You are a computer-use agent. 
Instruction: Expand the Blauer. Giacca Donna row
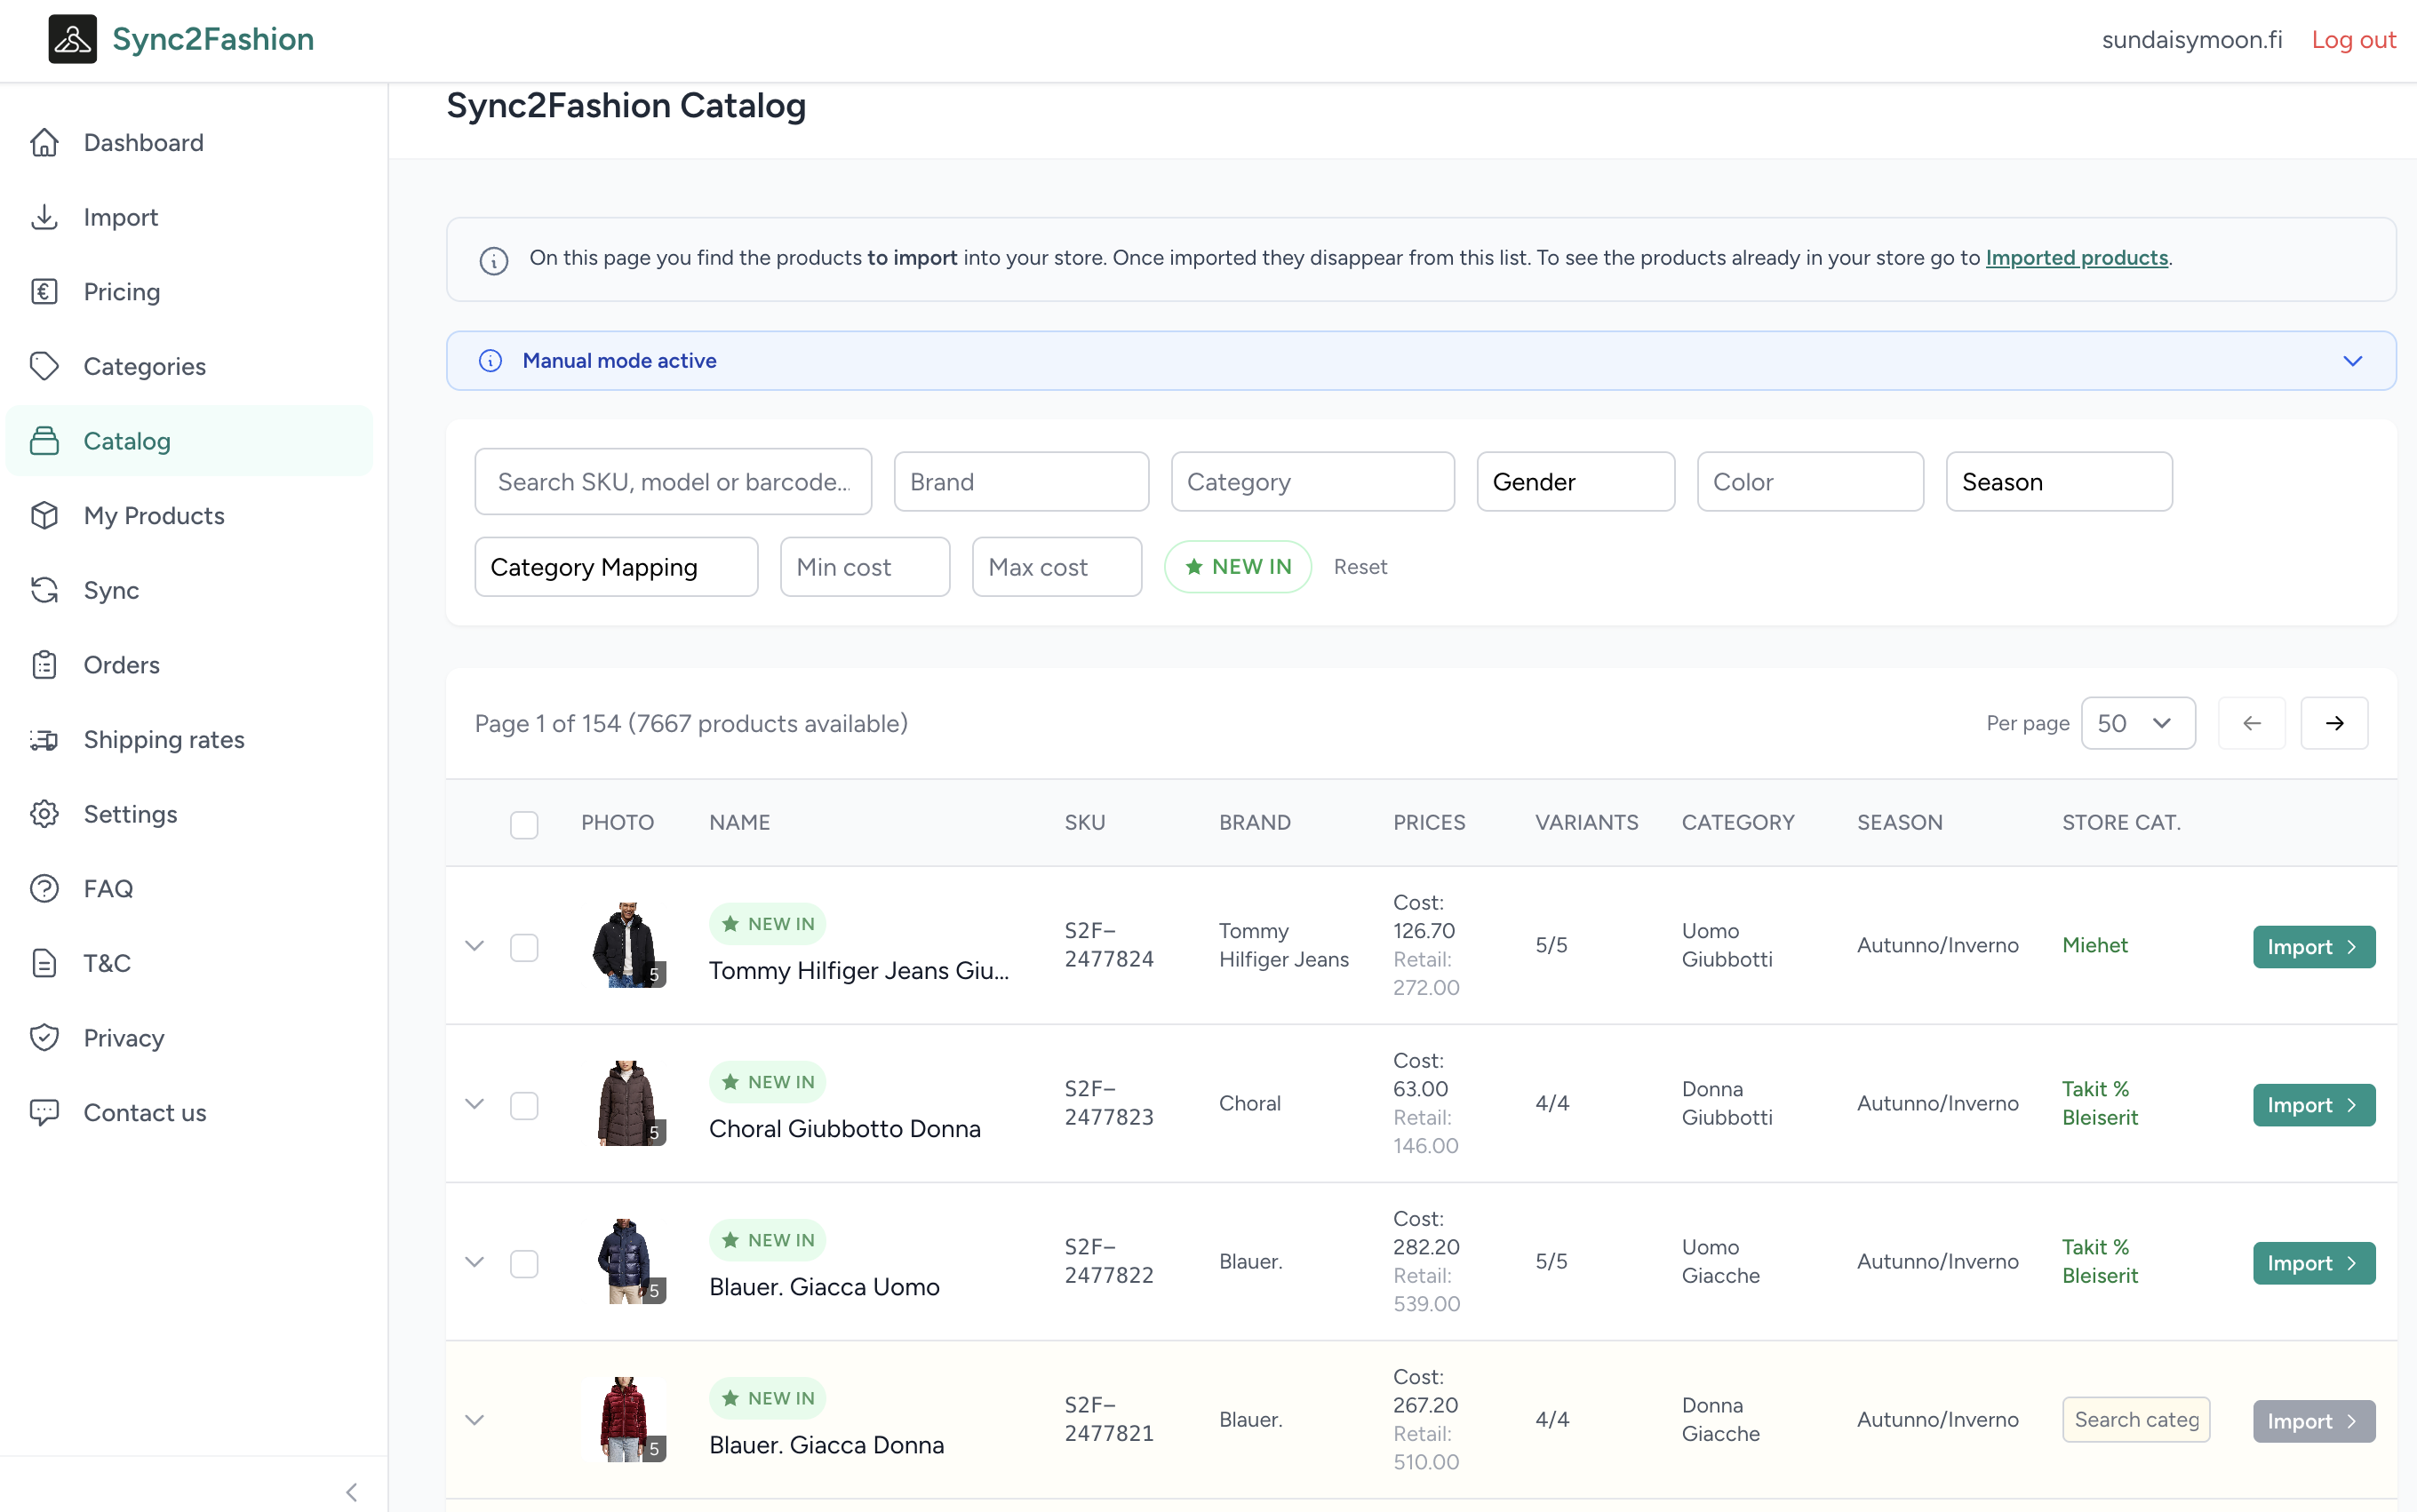(x=475, y=1420)
